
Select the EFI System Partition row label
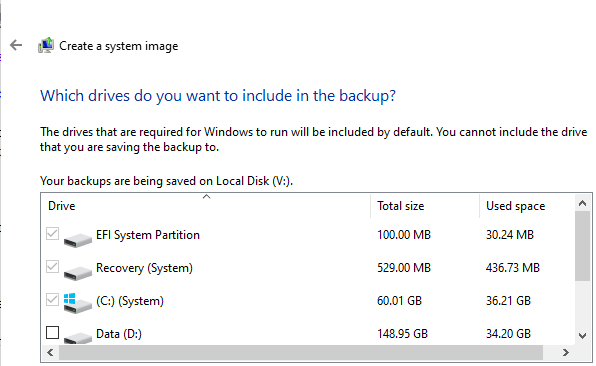pyautogui.click(x=148, y=235)
